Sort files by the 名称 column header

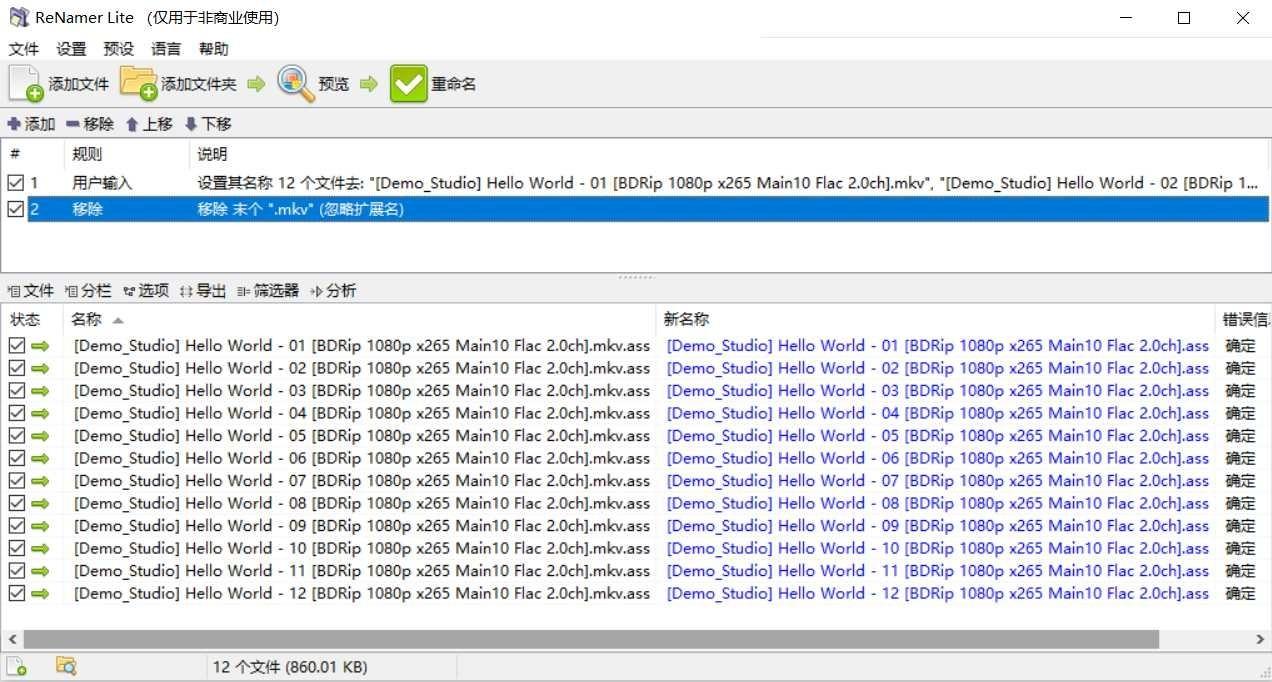point(87,320)
